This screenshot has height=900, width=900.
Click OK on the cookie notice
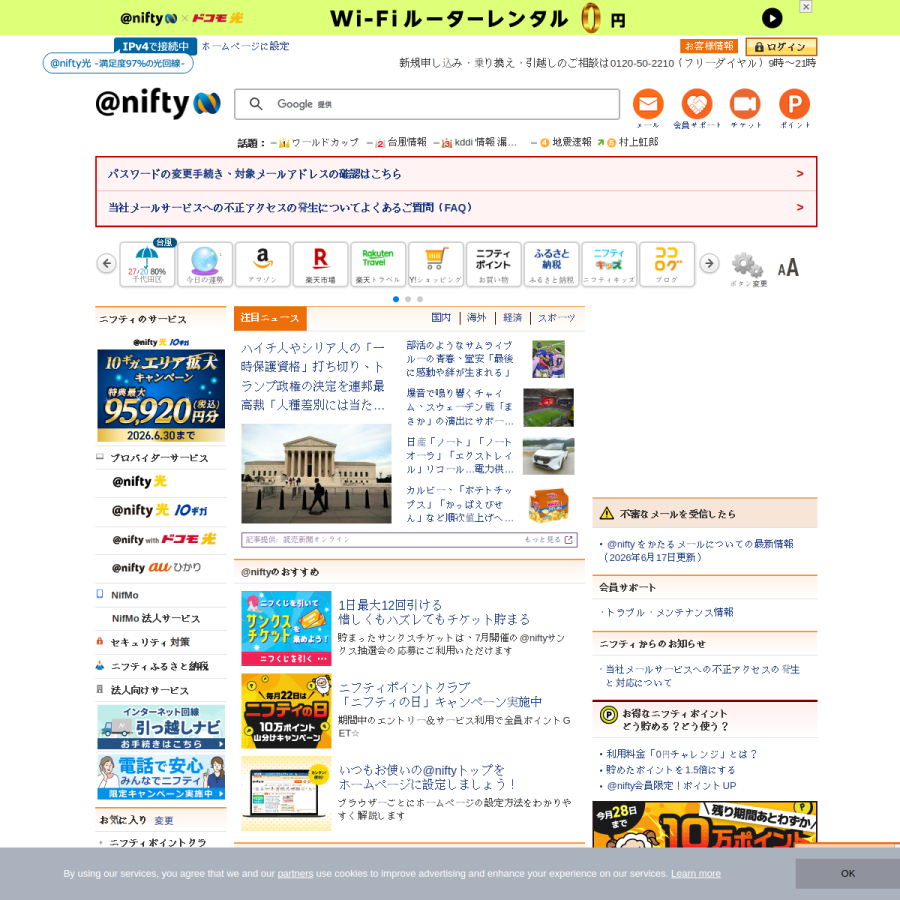[x=848, y=874]
